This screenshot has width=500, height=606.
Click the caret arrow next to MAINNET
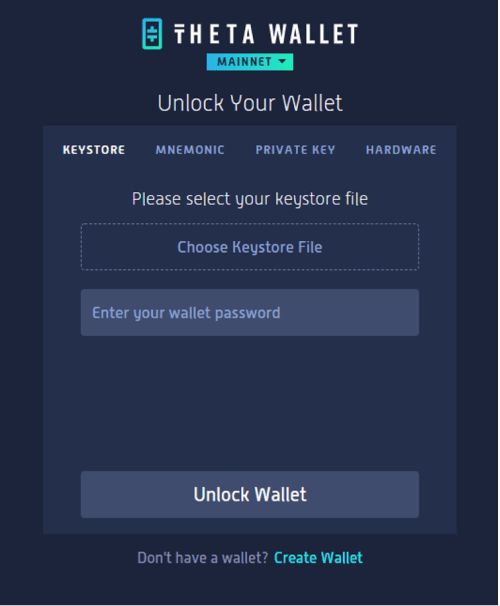[282, 61]
